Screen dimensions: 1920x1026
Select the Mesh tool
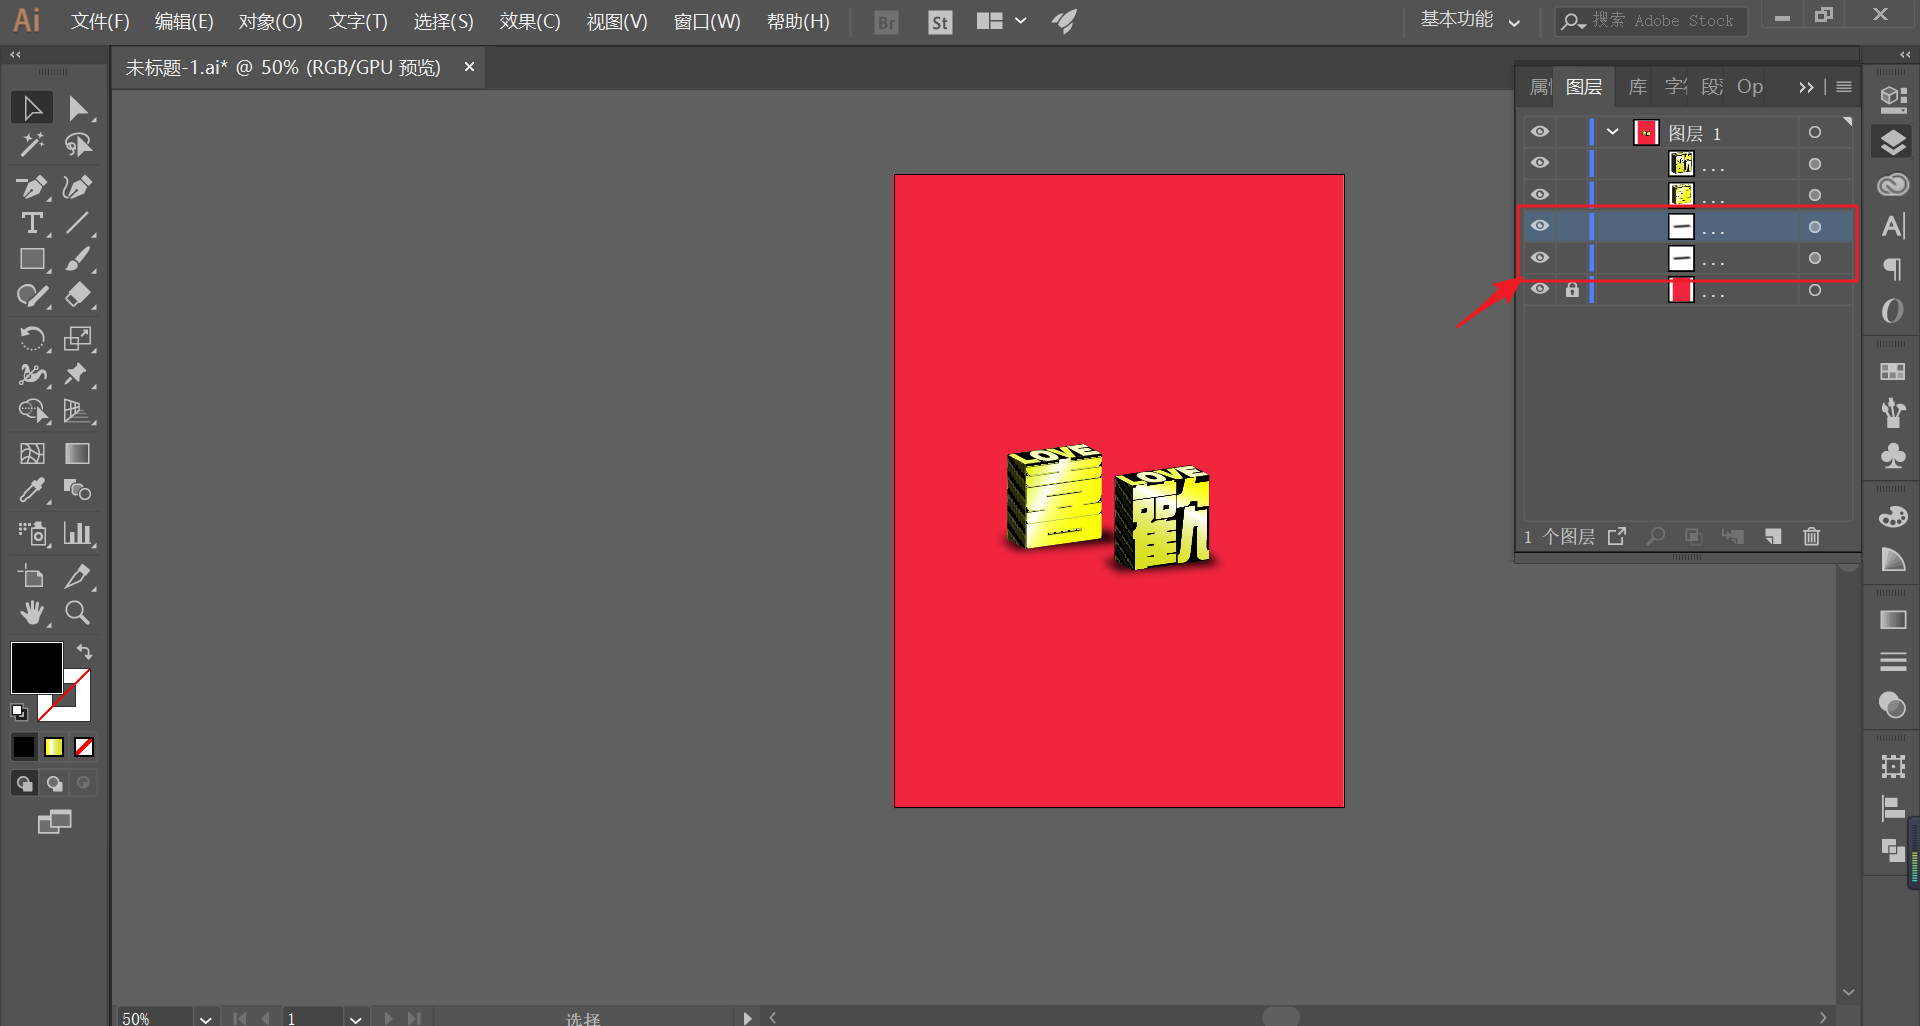click(x=32, y=454)
